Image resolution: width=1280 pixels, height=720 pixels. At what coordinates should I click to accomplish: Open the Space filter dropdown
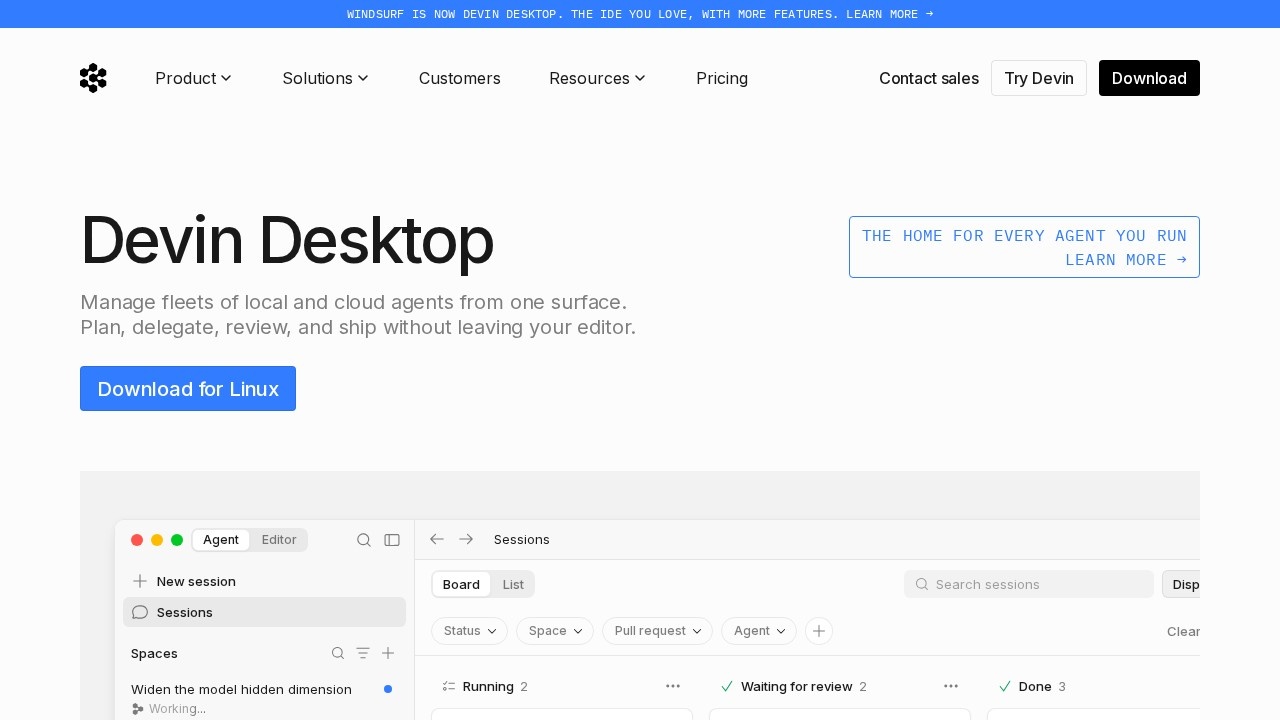pos(555,631)
